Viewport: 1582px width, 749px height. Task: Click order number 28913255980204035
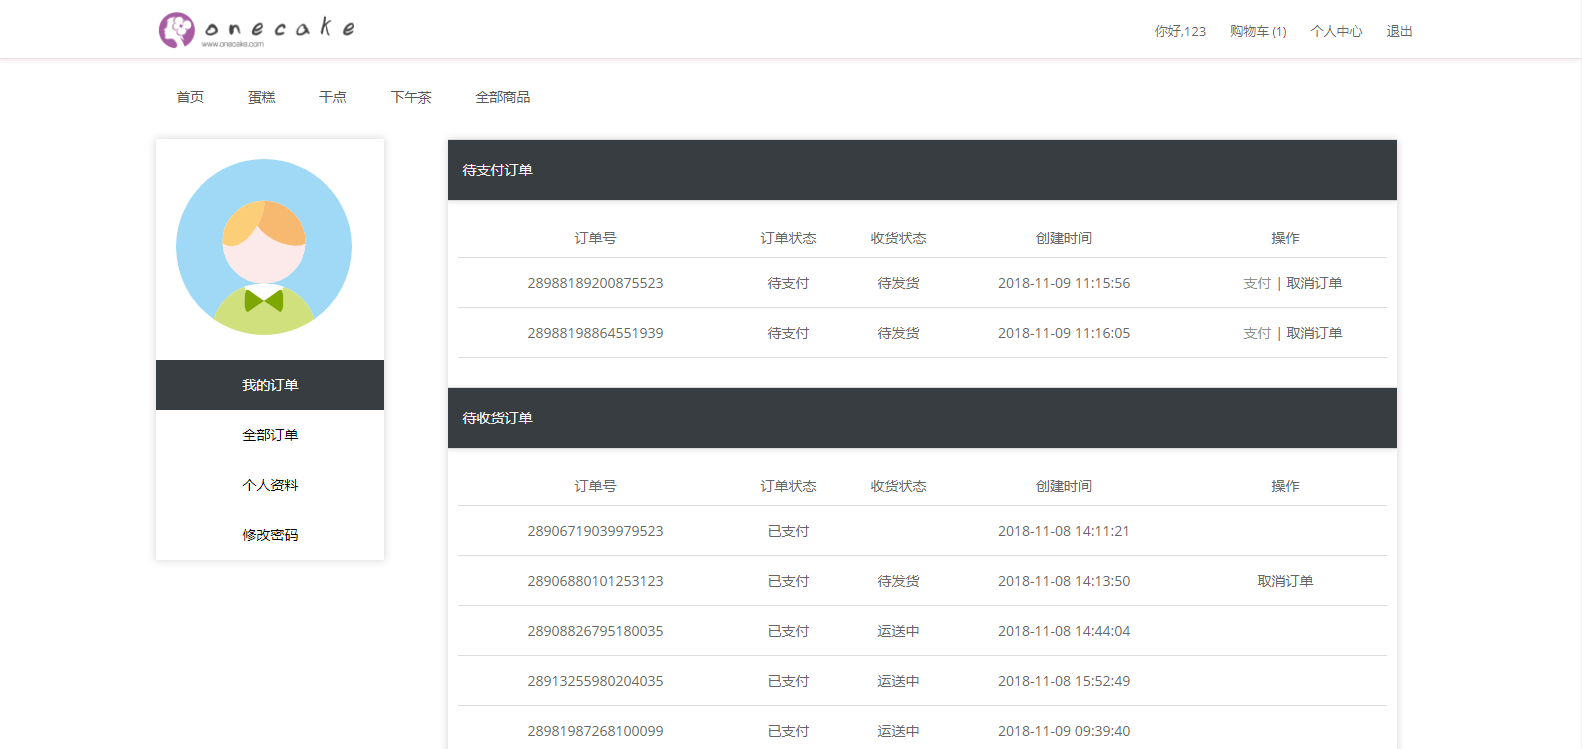(595, 681)
